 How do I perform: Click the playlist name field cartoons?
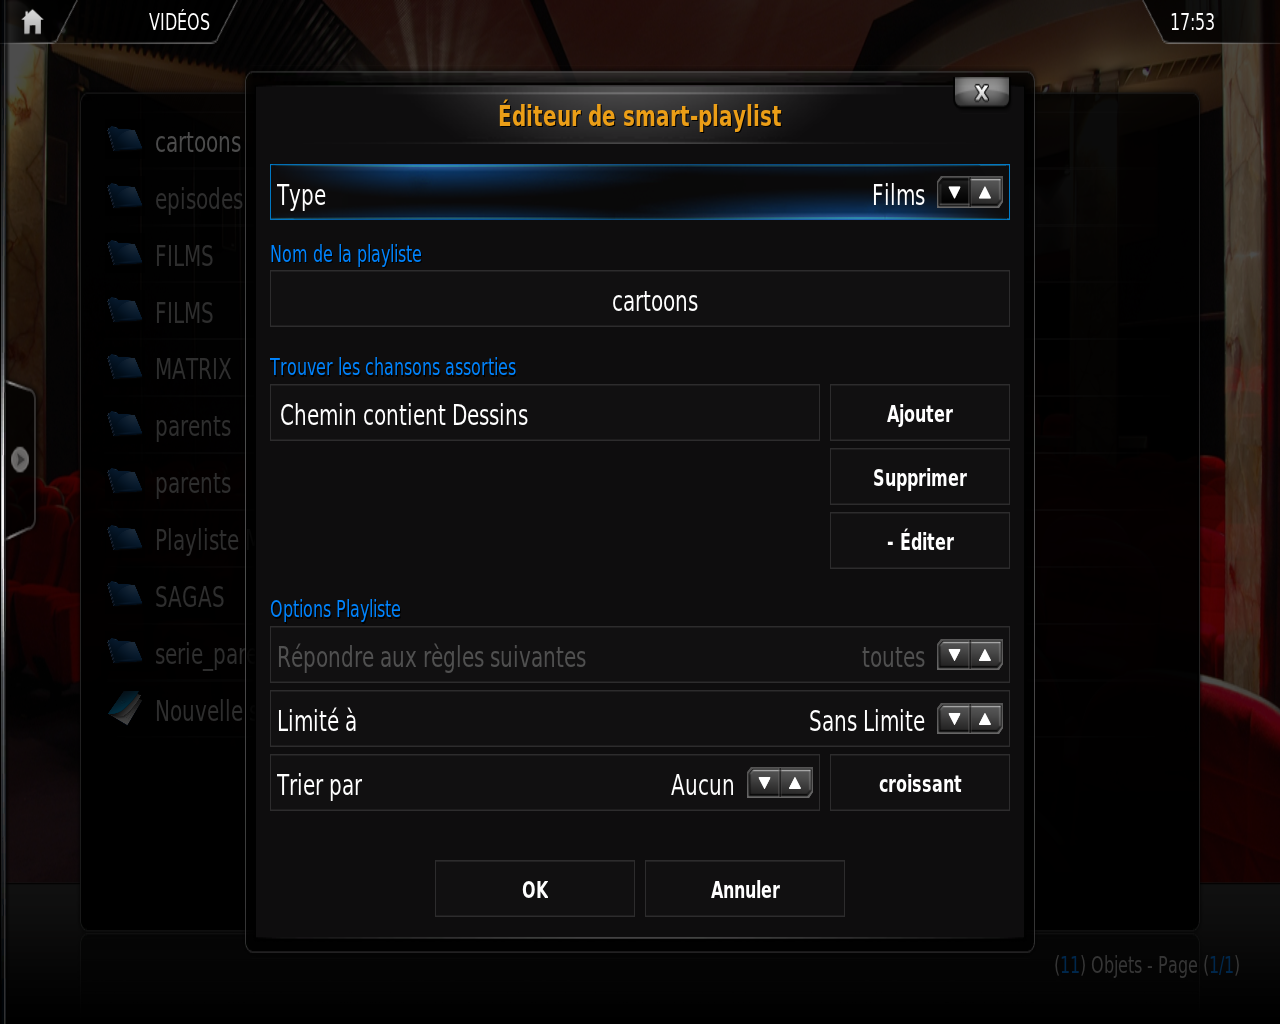(x=640, y=299)
